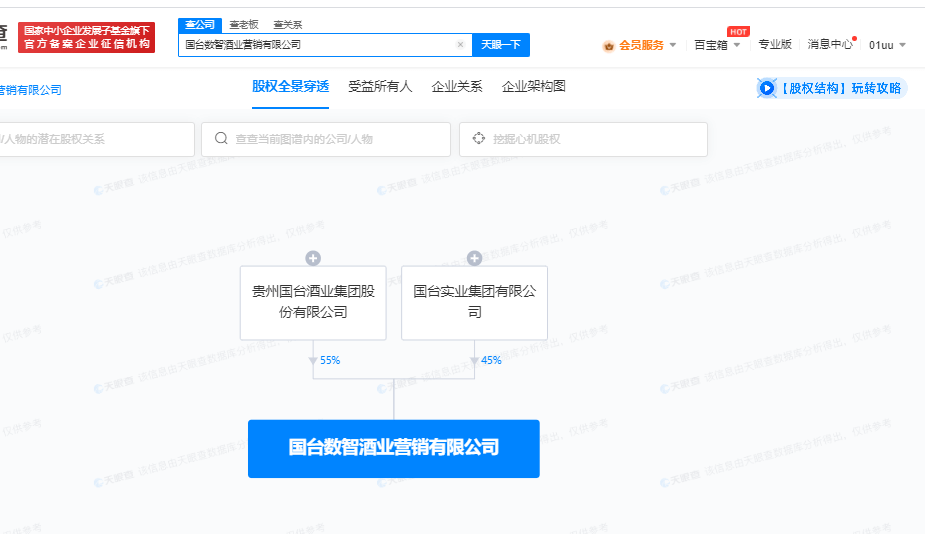Click the red HOT badge above 百宝箱
This screenshot has width=925, height=534.
coord(738,32)
